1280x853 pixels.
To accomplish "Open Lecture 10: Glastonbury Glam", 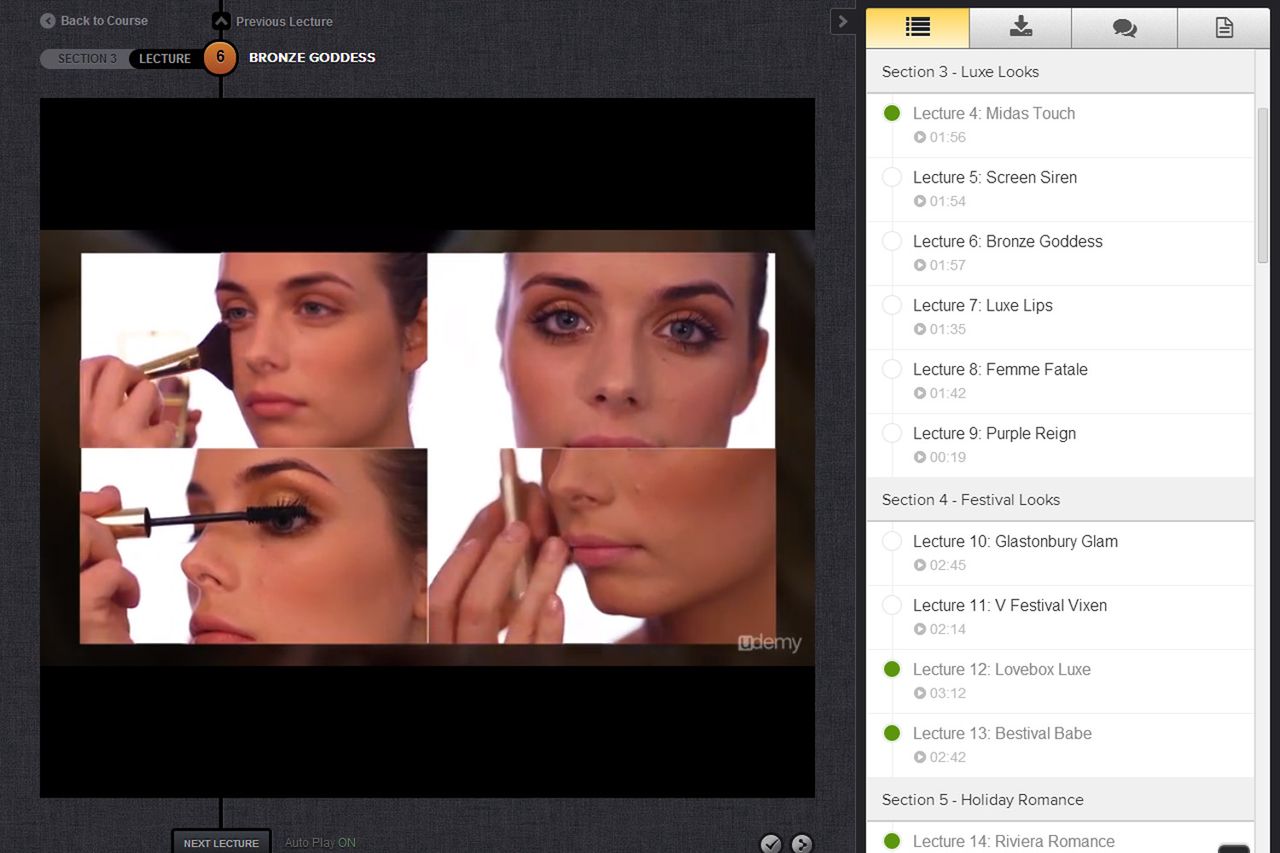I will point(1015,541).
